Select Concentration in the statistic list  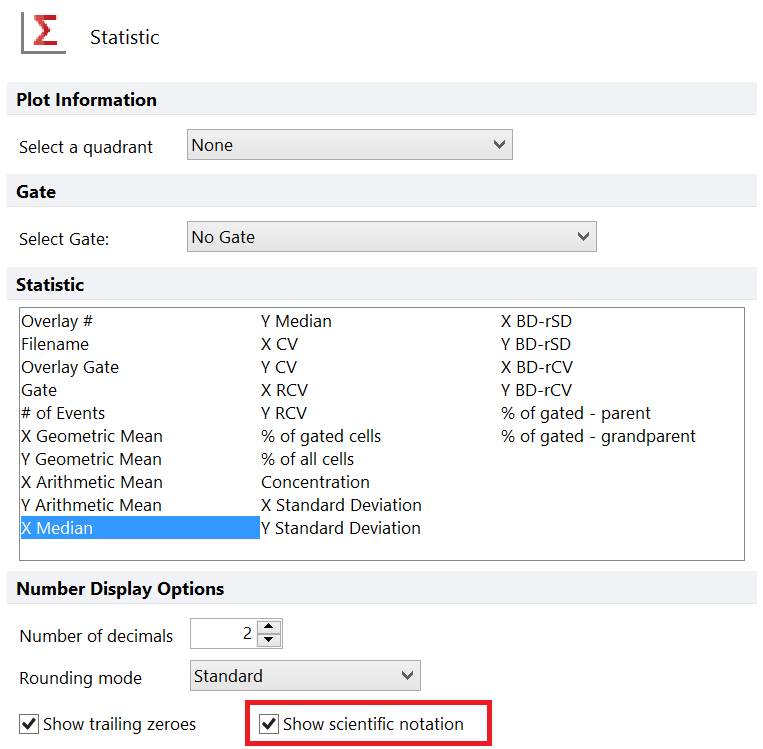click(x=315, y=482)
